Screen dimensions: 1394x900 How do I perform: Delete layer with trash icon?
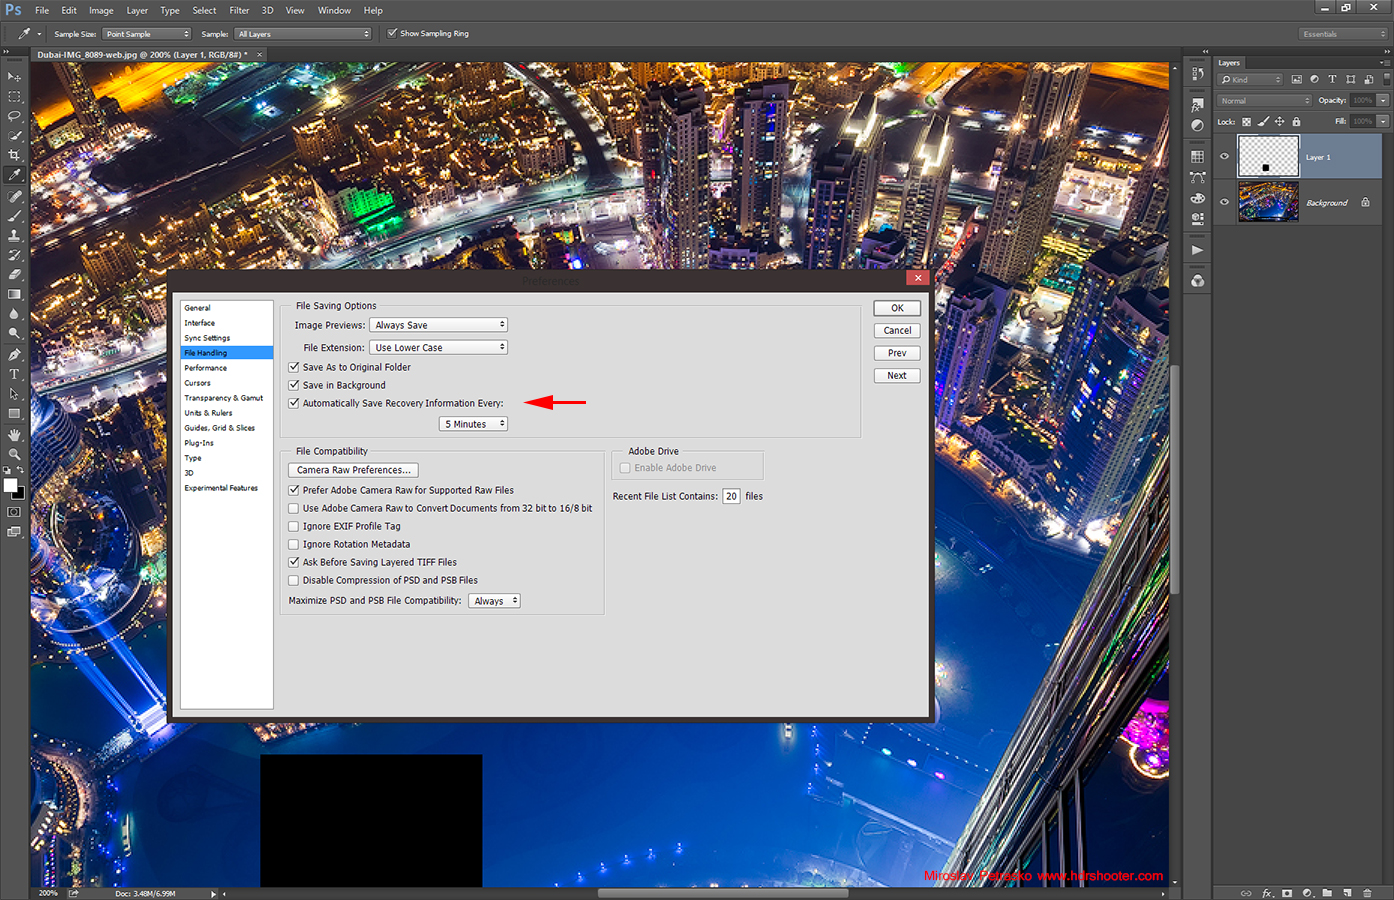[x=1367, y=893]
